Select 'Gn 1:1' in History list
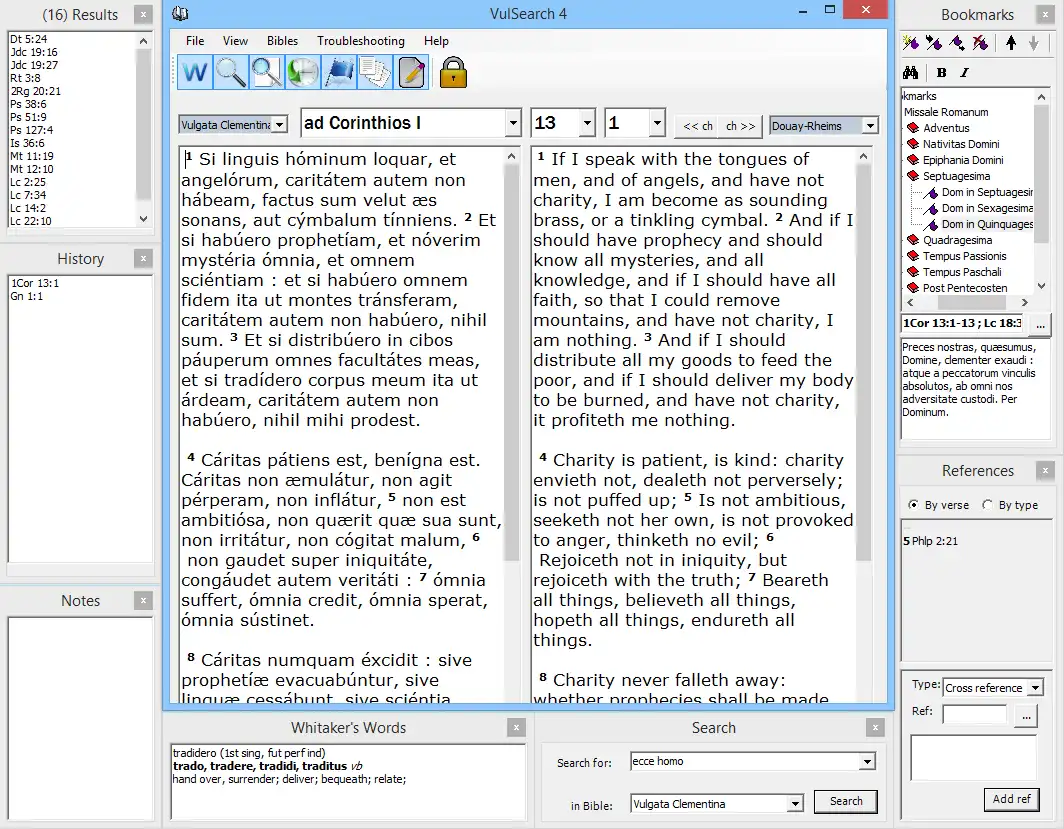Viewport: 1064px width, 829px height. [26, 296]
